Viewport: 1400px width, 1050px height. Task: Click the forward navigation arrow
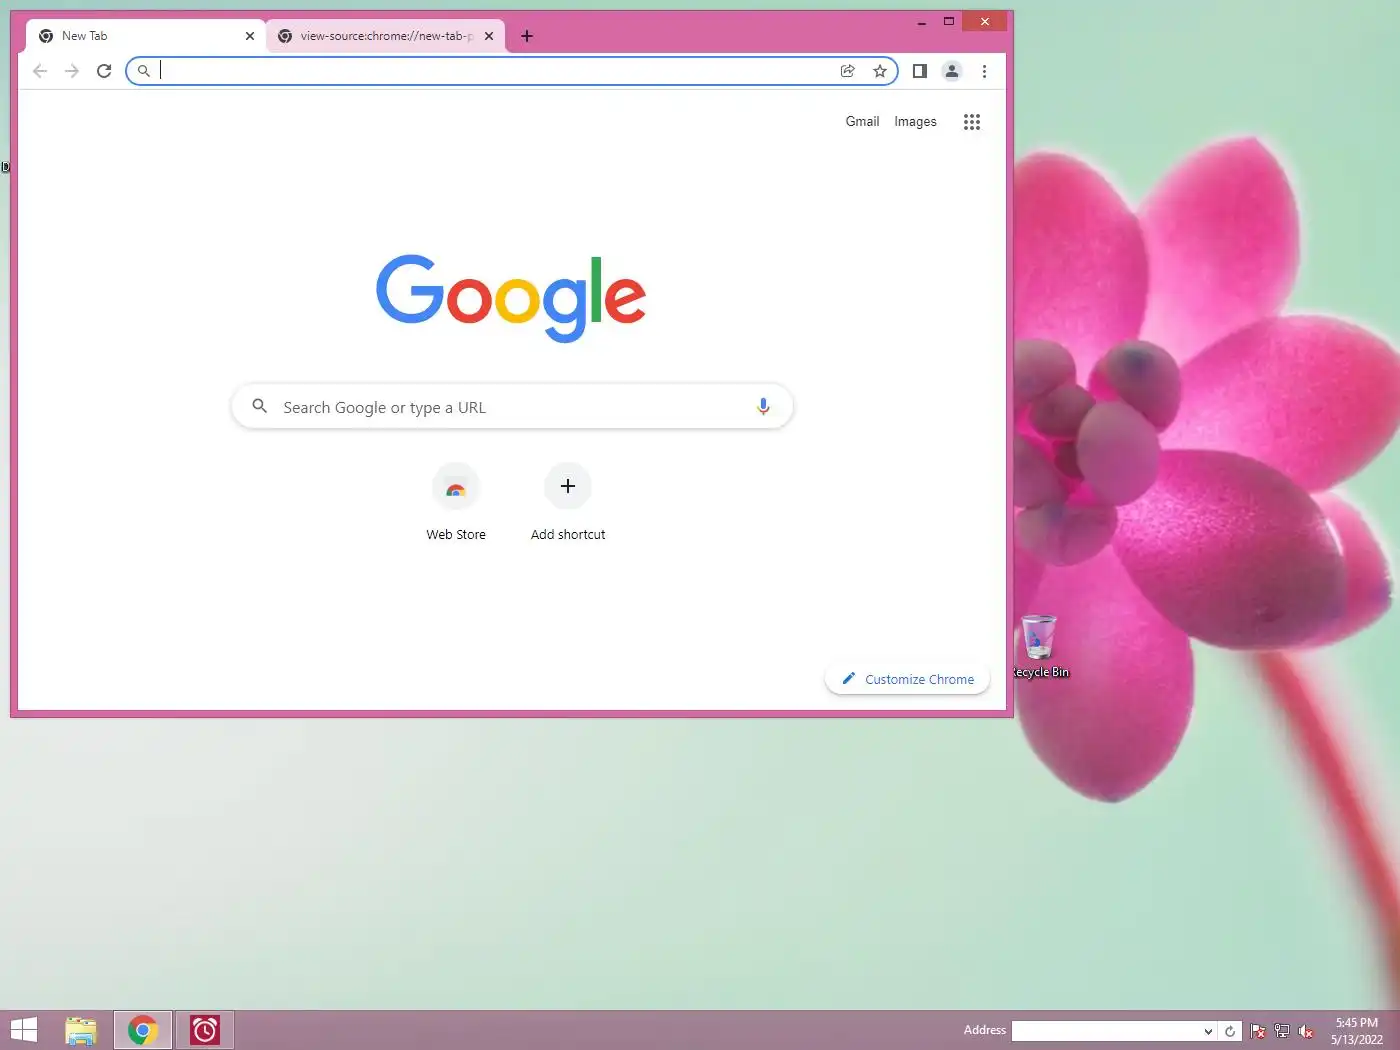point(72,71)
